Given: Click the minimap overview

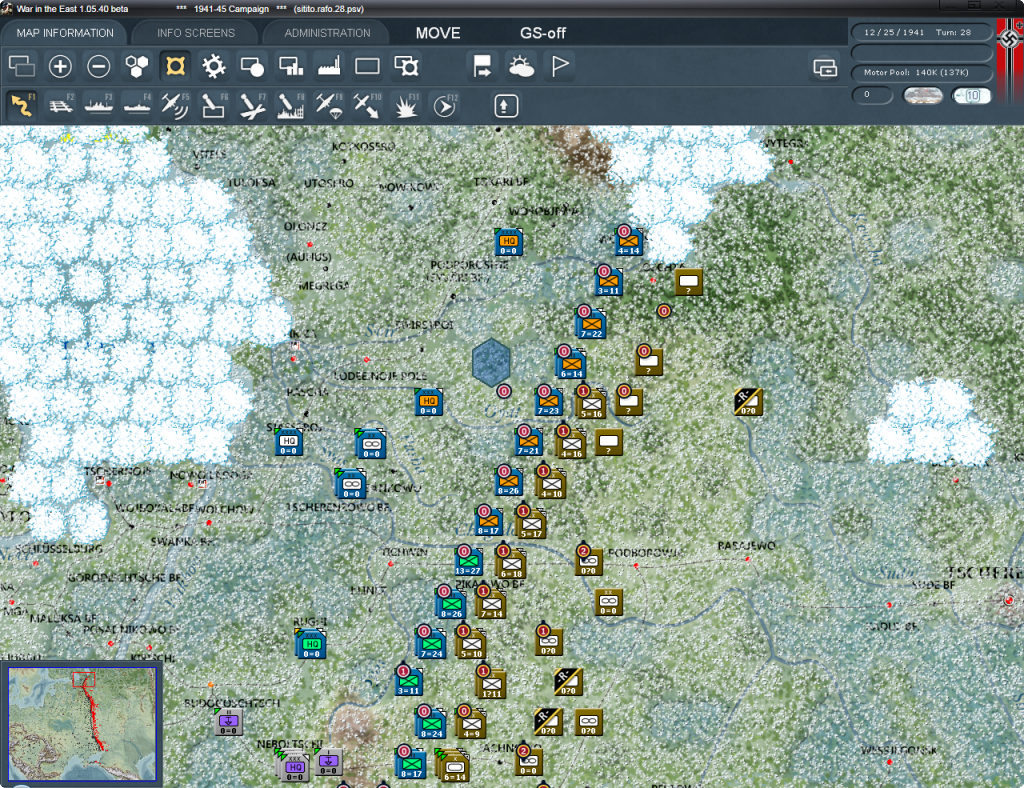Looking at the screenshot, I should click(82, 723).
